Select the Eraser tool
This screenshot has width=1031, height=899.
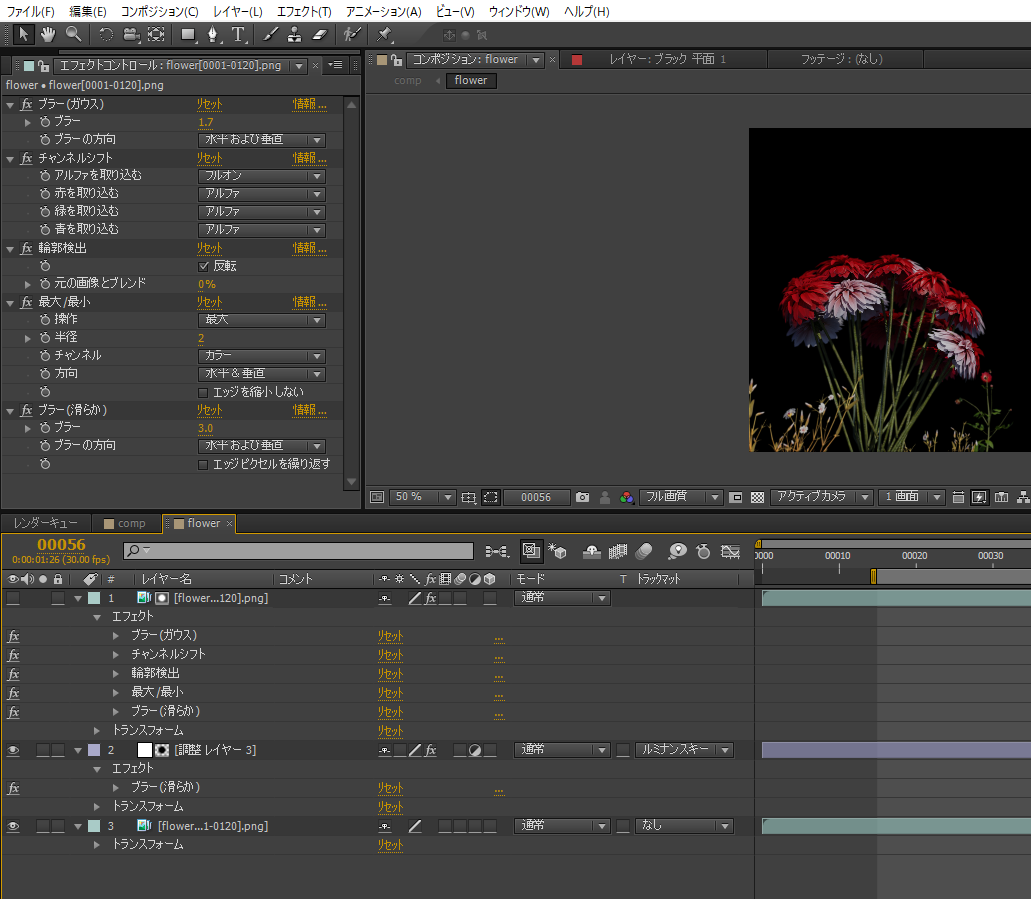tap(320, 34)
